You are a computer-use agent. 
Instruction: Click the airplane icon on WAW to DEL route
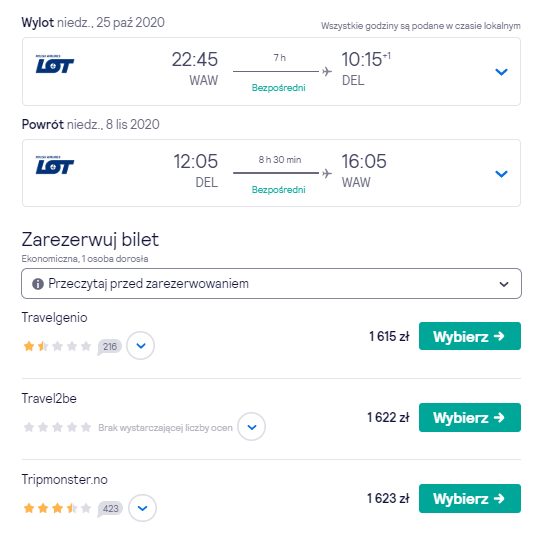click(x=327, y=71)
